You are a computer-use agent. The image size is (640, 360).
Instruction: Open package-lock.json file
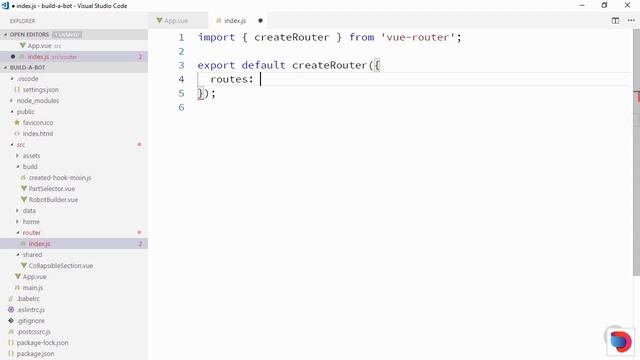point(42,343)
